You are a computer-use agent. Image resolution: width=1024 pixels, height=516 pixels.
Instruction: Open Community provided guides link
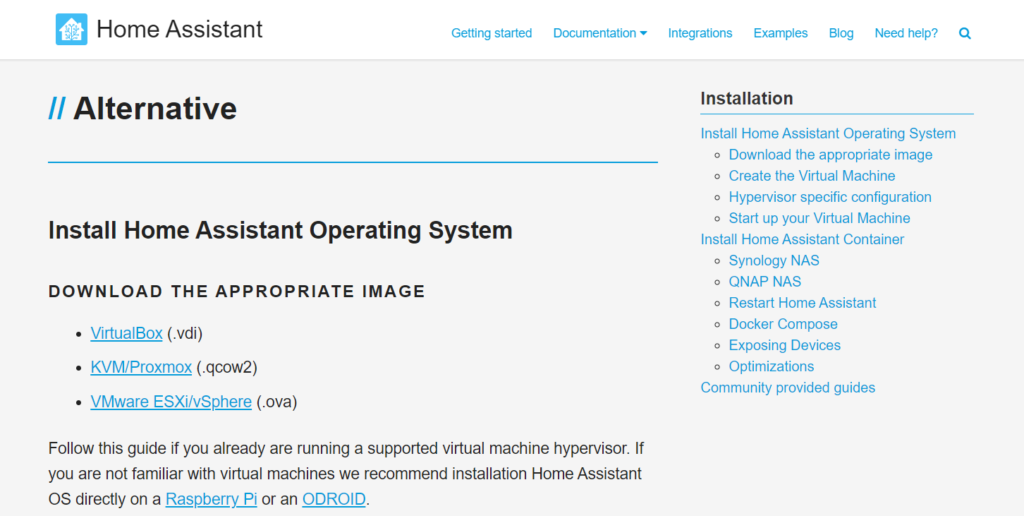[x=788, y=387]
